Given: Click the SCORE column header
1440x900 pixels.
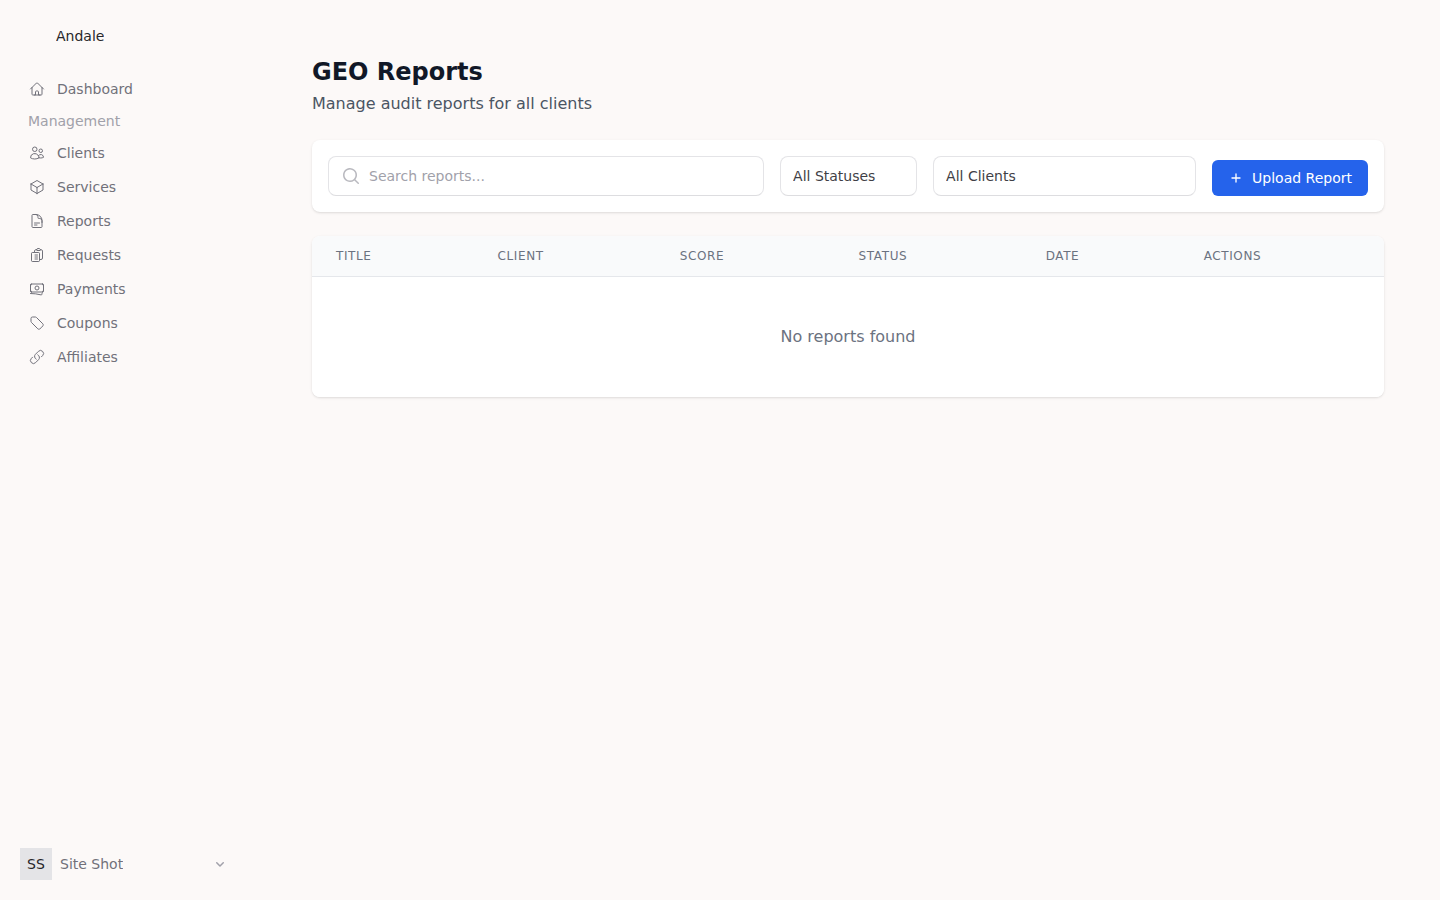Looking at the screenshot, I should [702, 256].
